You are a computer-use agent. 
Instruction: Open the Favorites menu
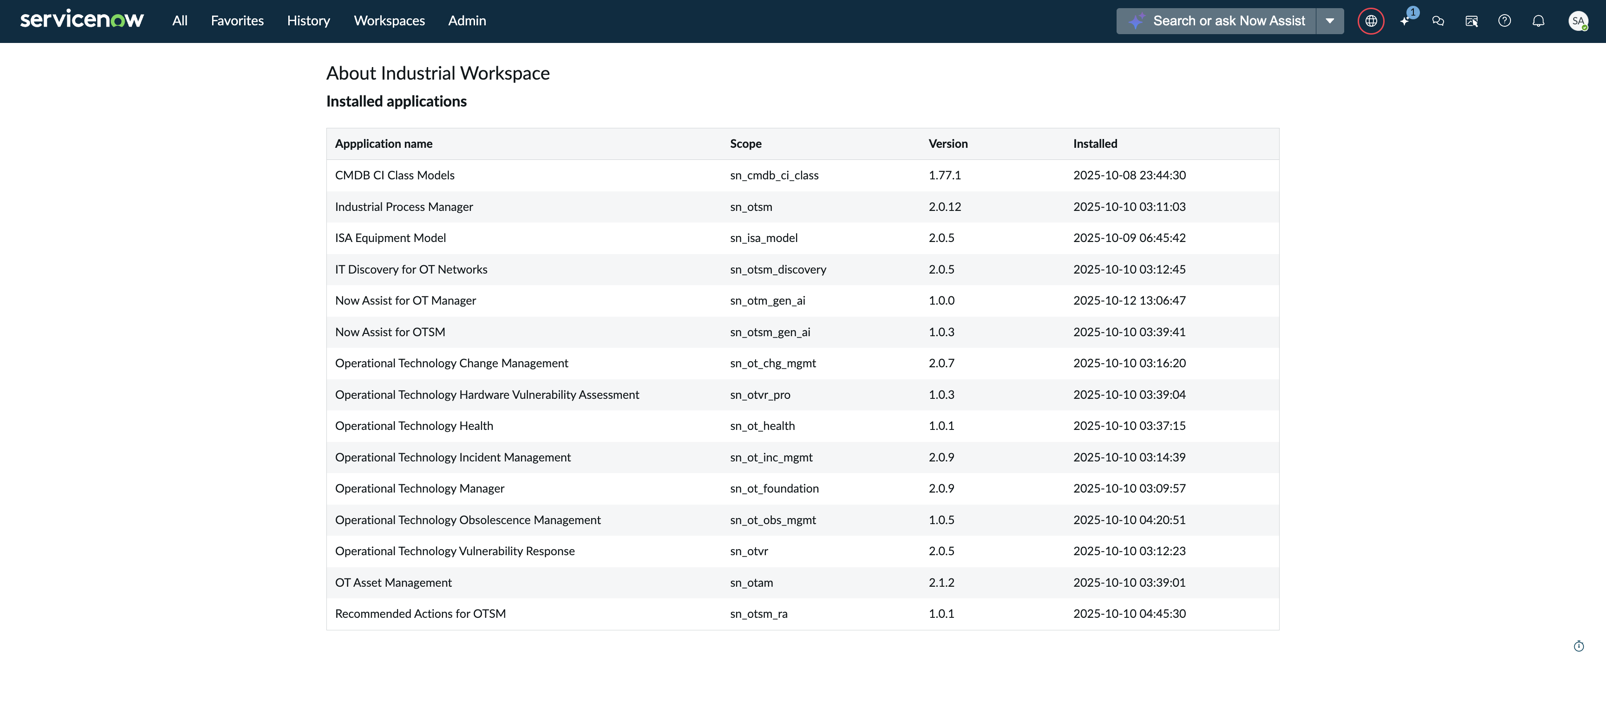pyautogui.click(x=237, y=21)
